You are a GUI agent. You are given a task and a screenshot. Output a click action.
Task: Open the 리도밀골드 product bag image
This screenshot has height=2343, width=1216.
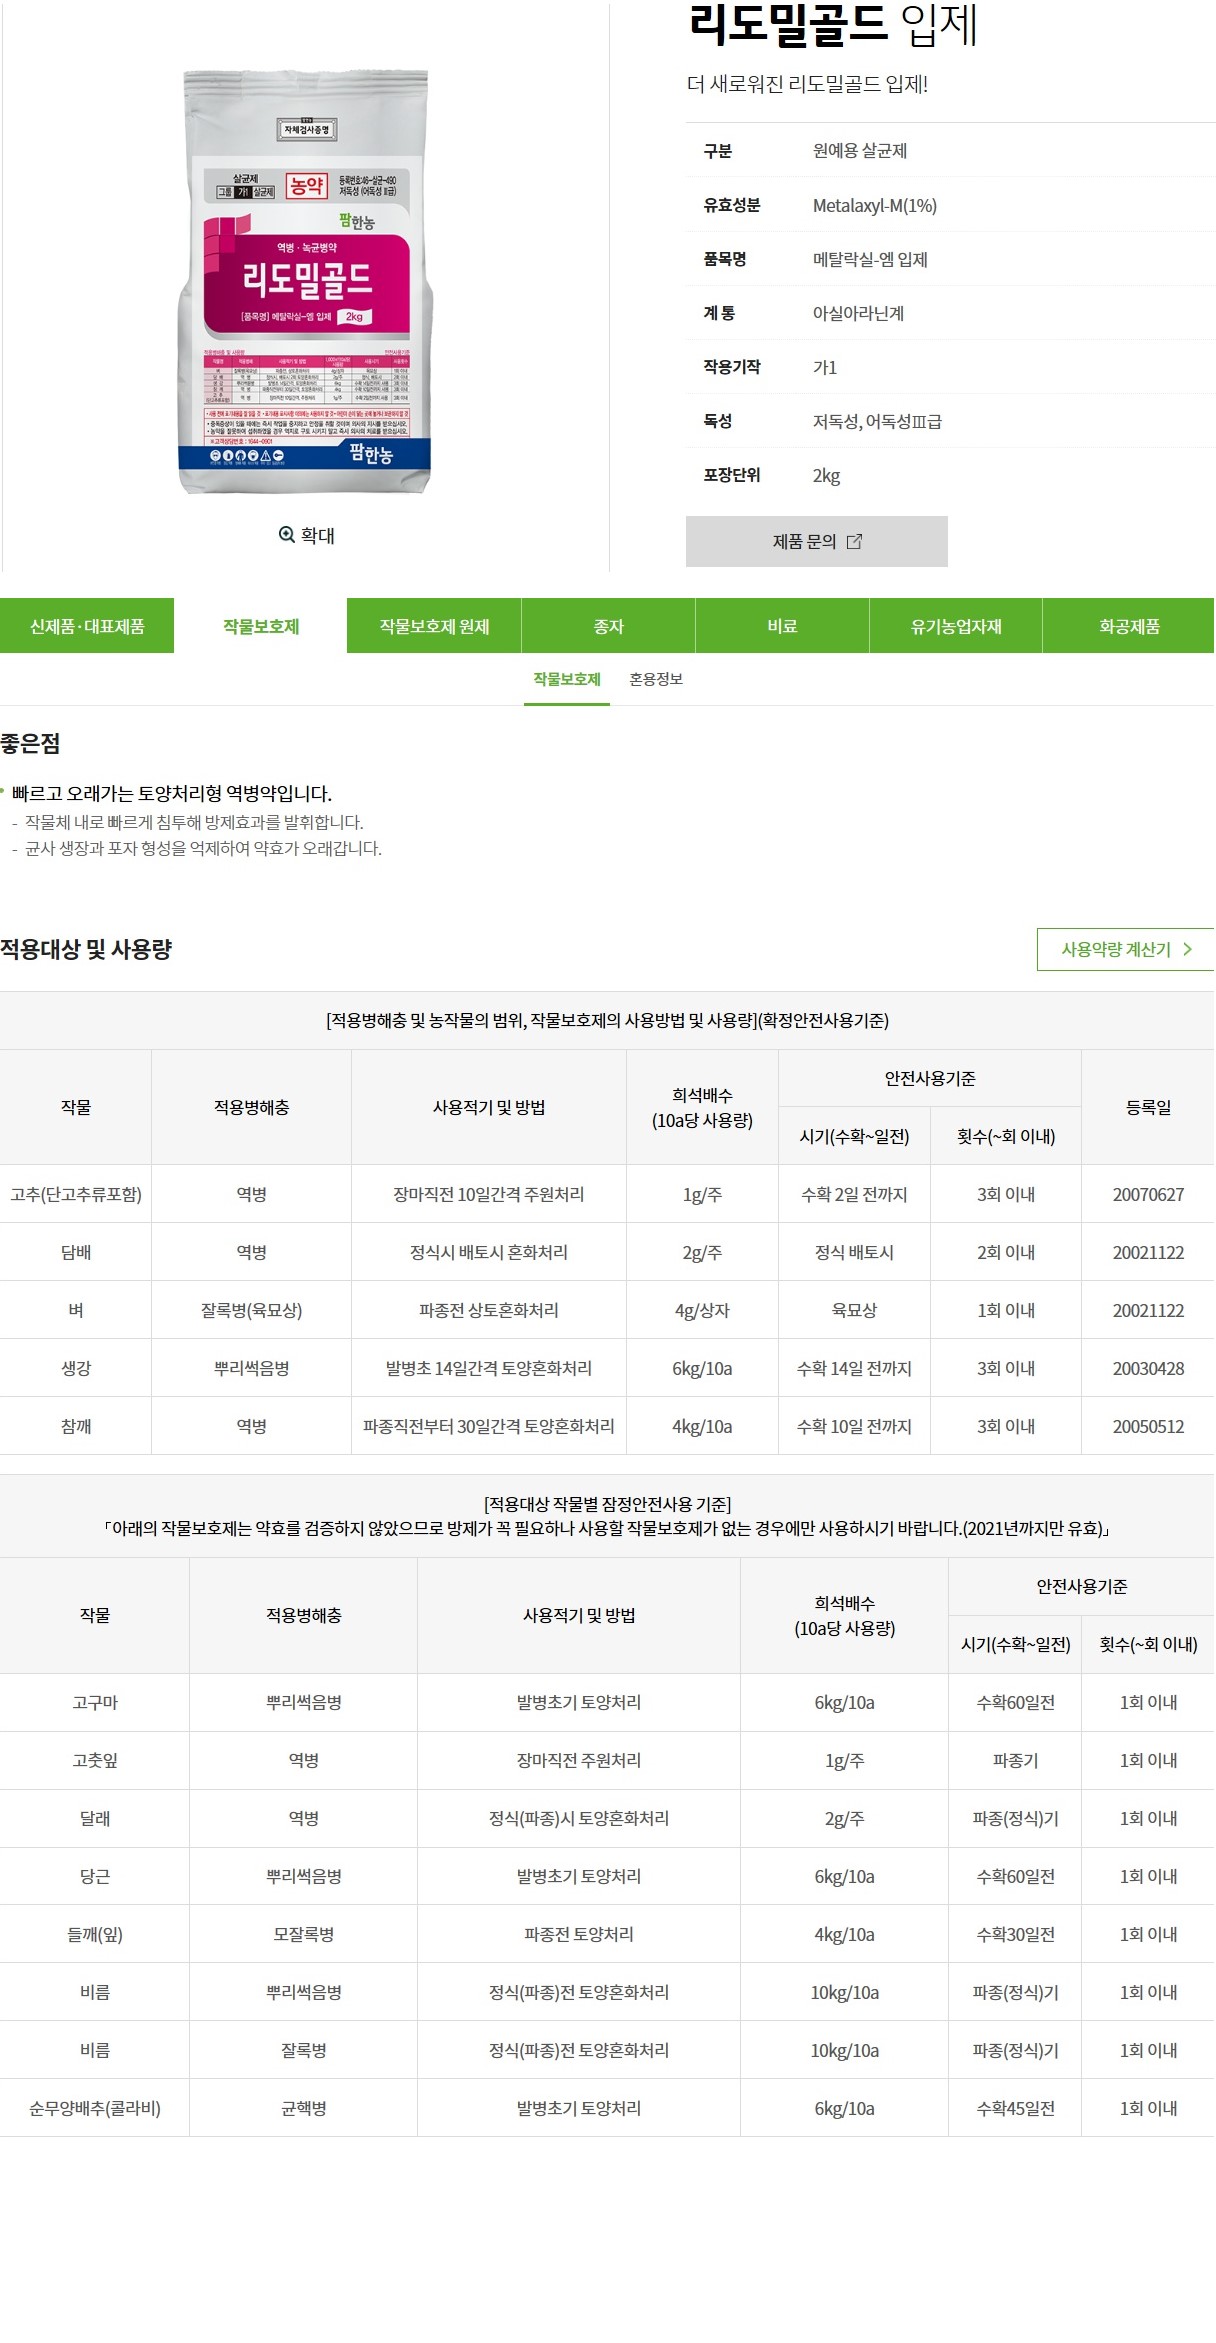click(x=306, y=281)
